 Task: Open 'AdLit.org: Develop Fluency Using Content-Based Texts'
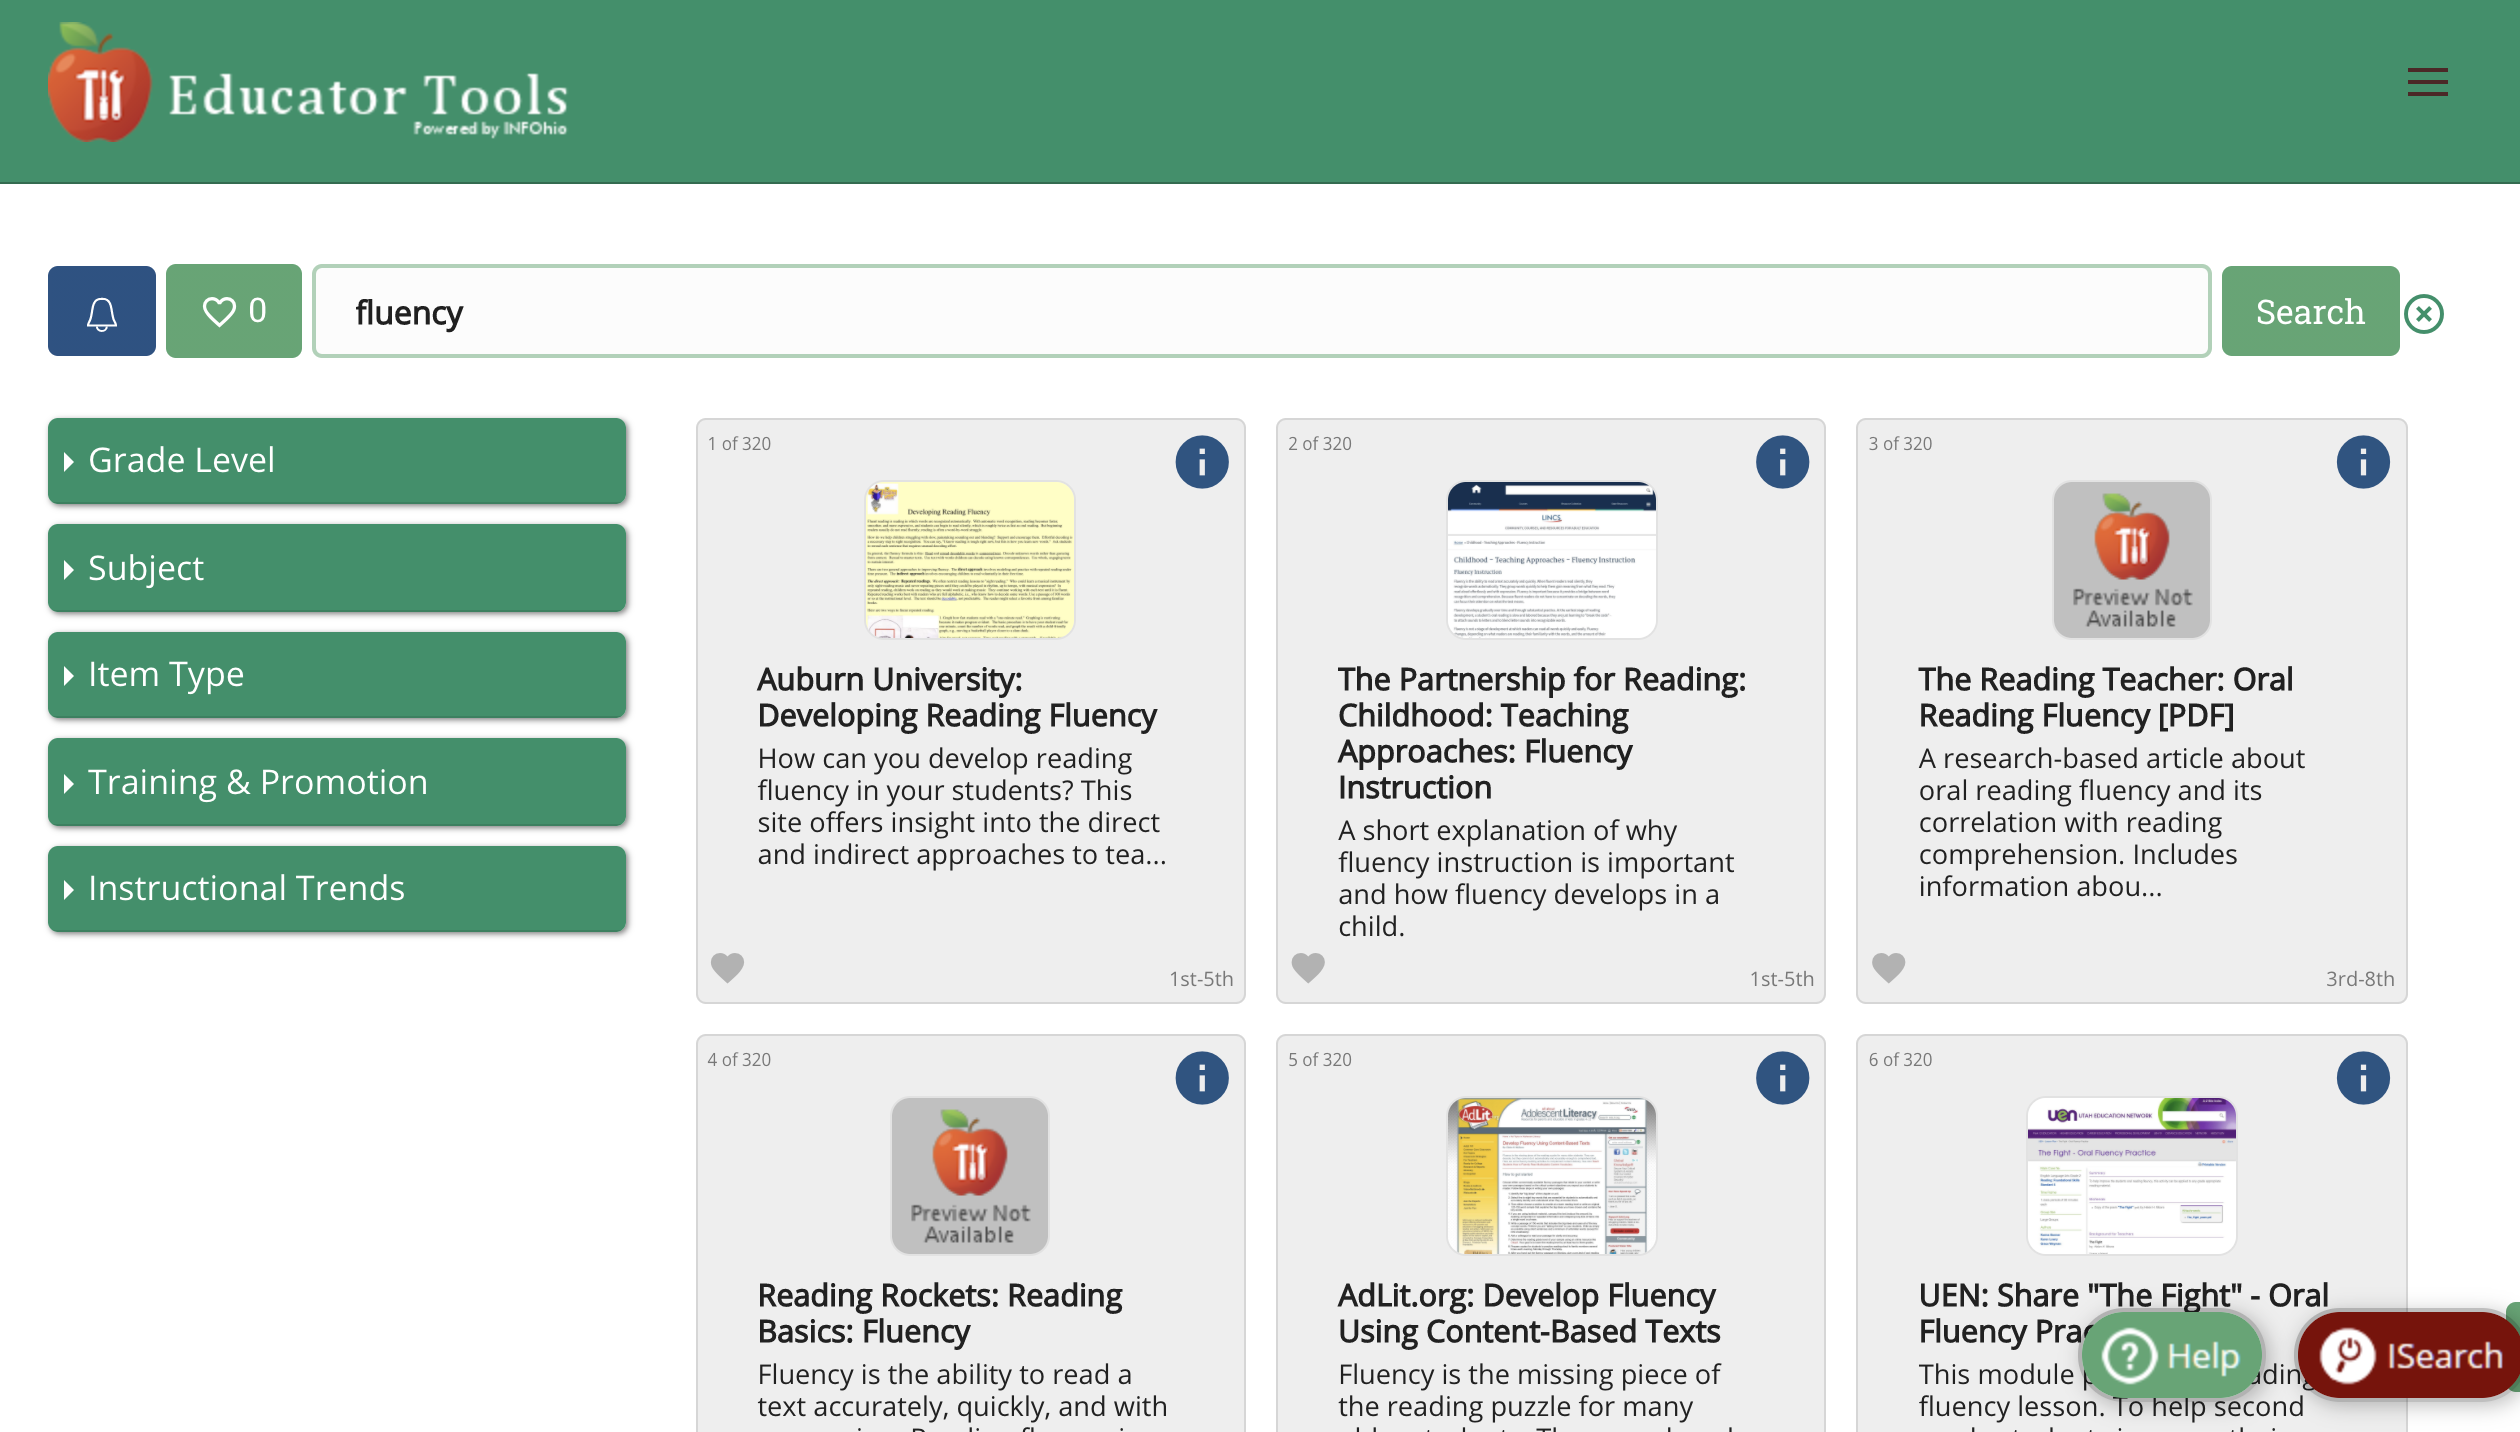1529,1313
